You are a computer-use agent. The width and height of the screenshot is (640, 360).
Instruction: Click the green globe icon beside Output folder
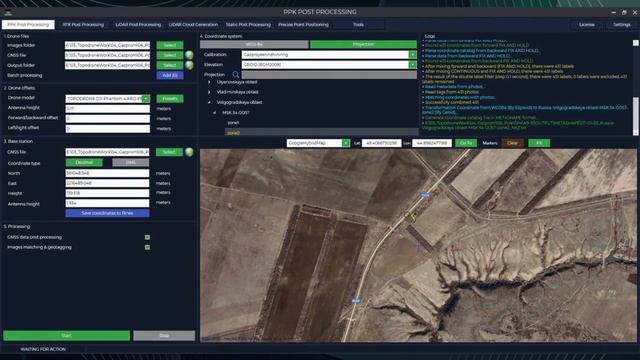point(189,65)
